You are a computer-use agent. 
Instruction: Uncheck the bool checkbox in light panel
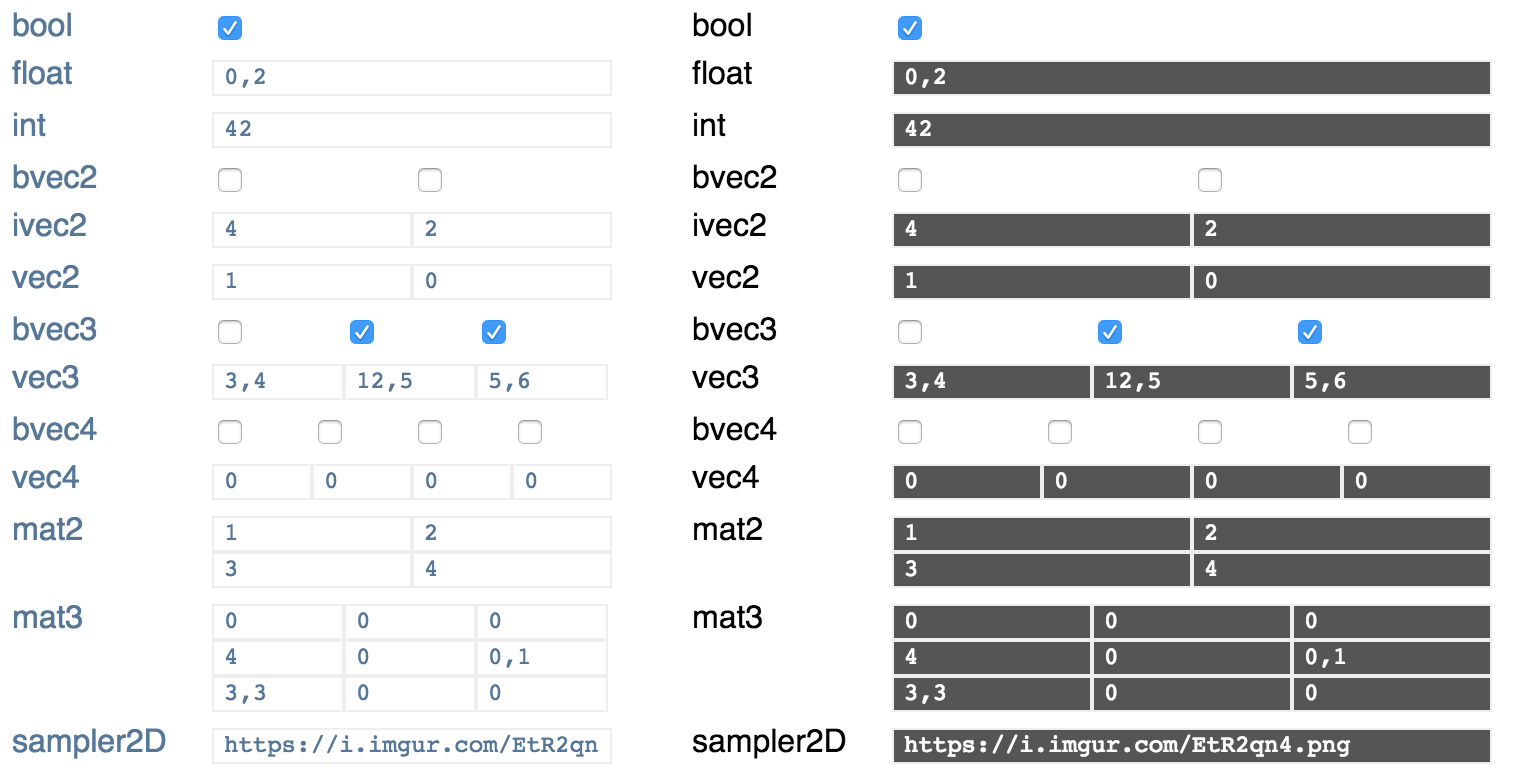click(x=230, y=28)
